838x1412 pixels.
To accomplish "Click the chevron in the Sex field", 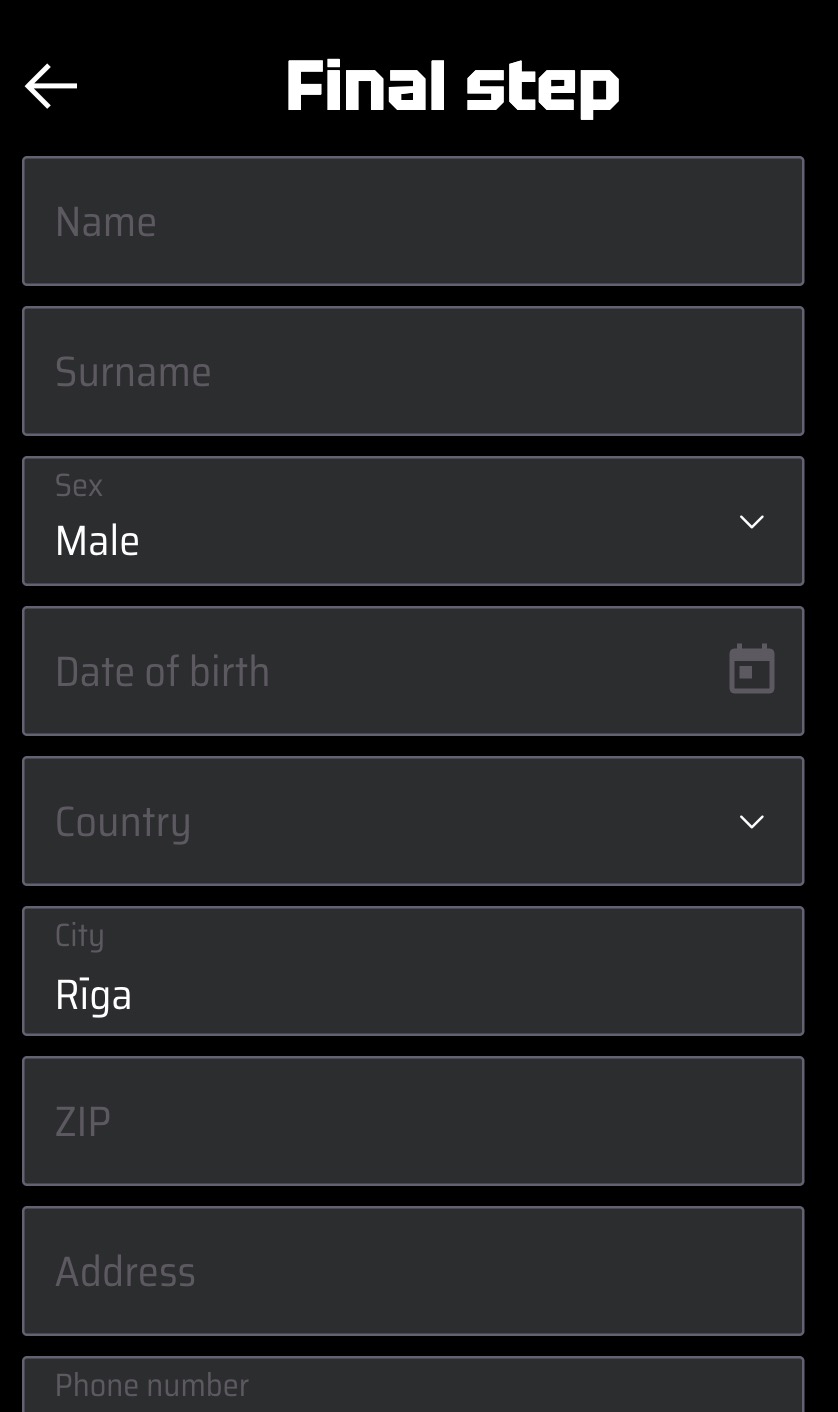I will [751, 521].
